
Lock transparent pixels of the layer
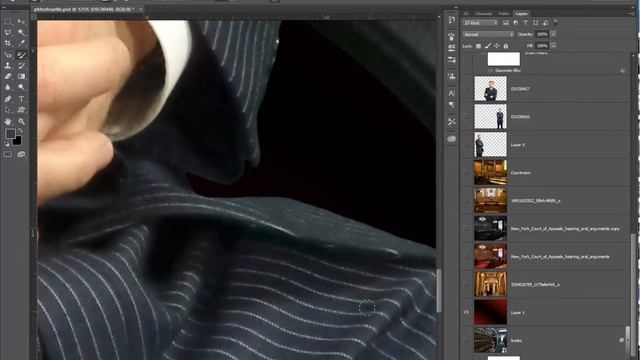pyautogui.click(x=478, y=46)
